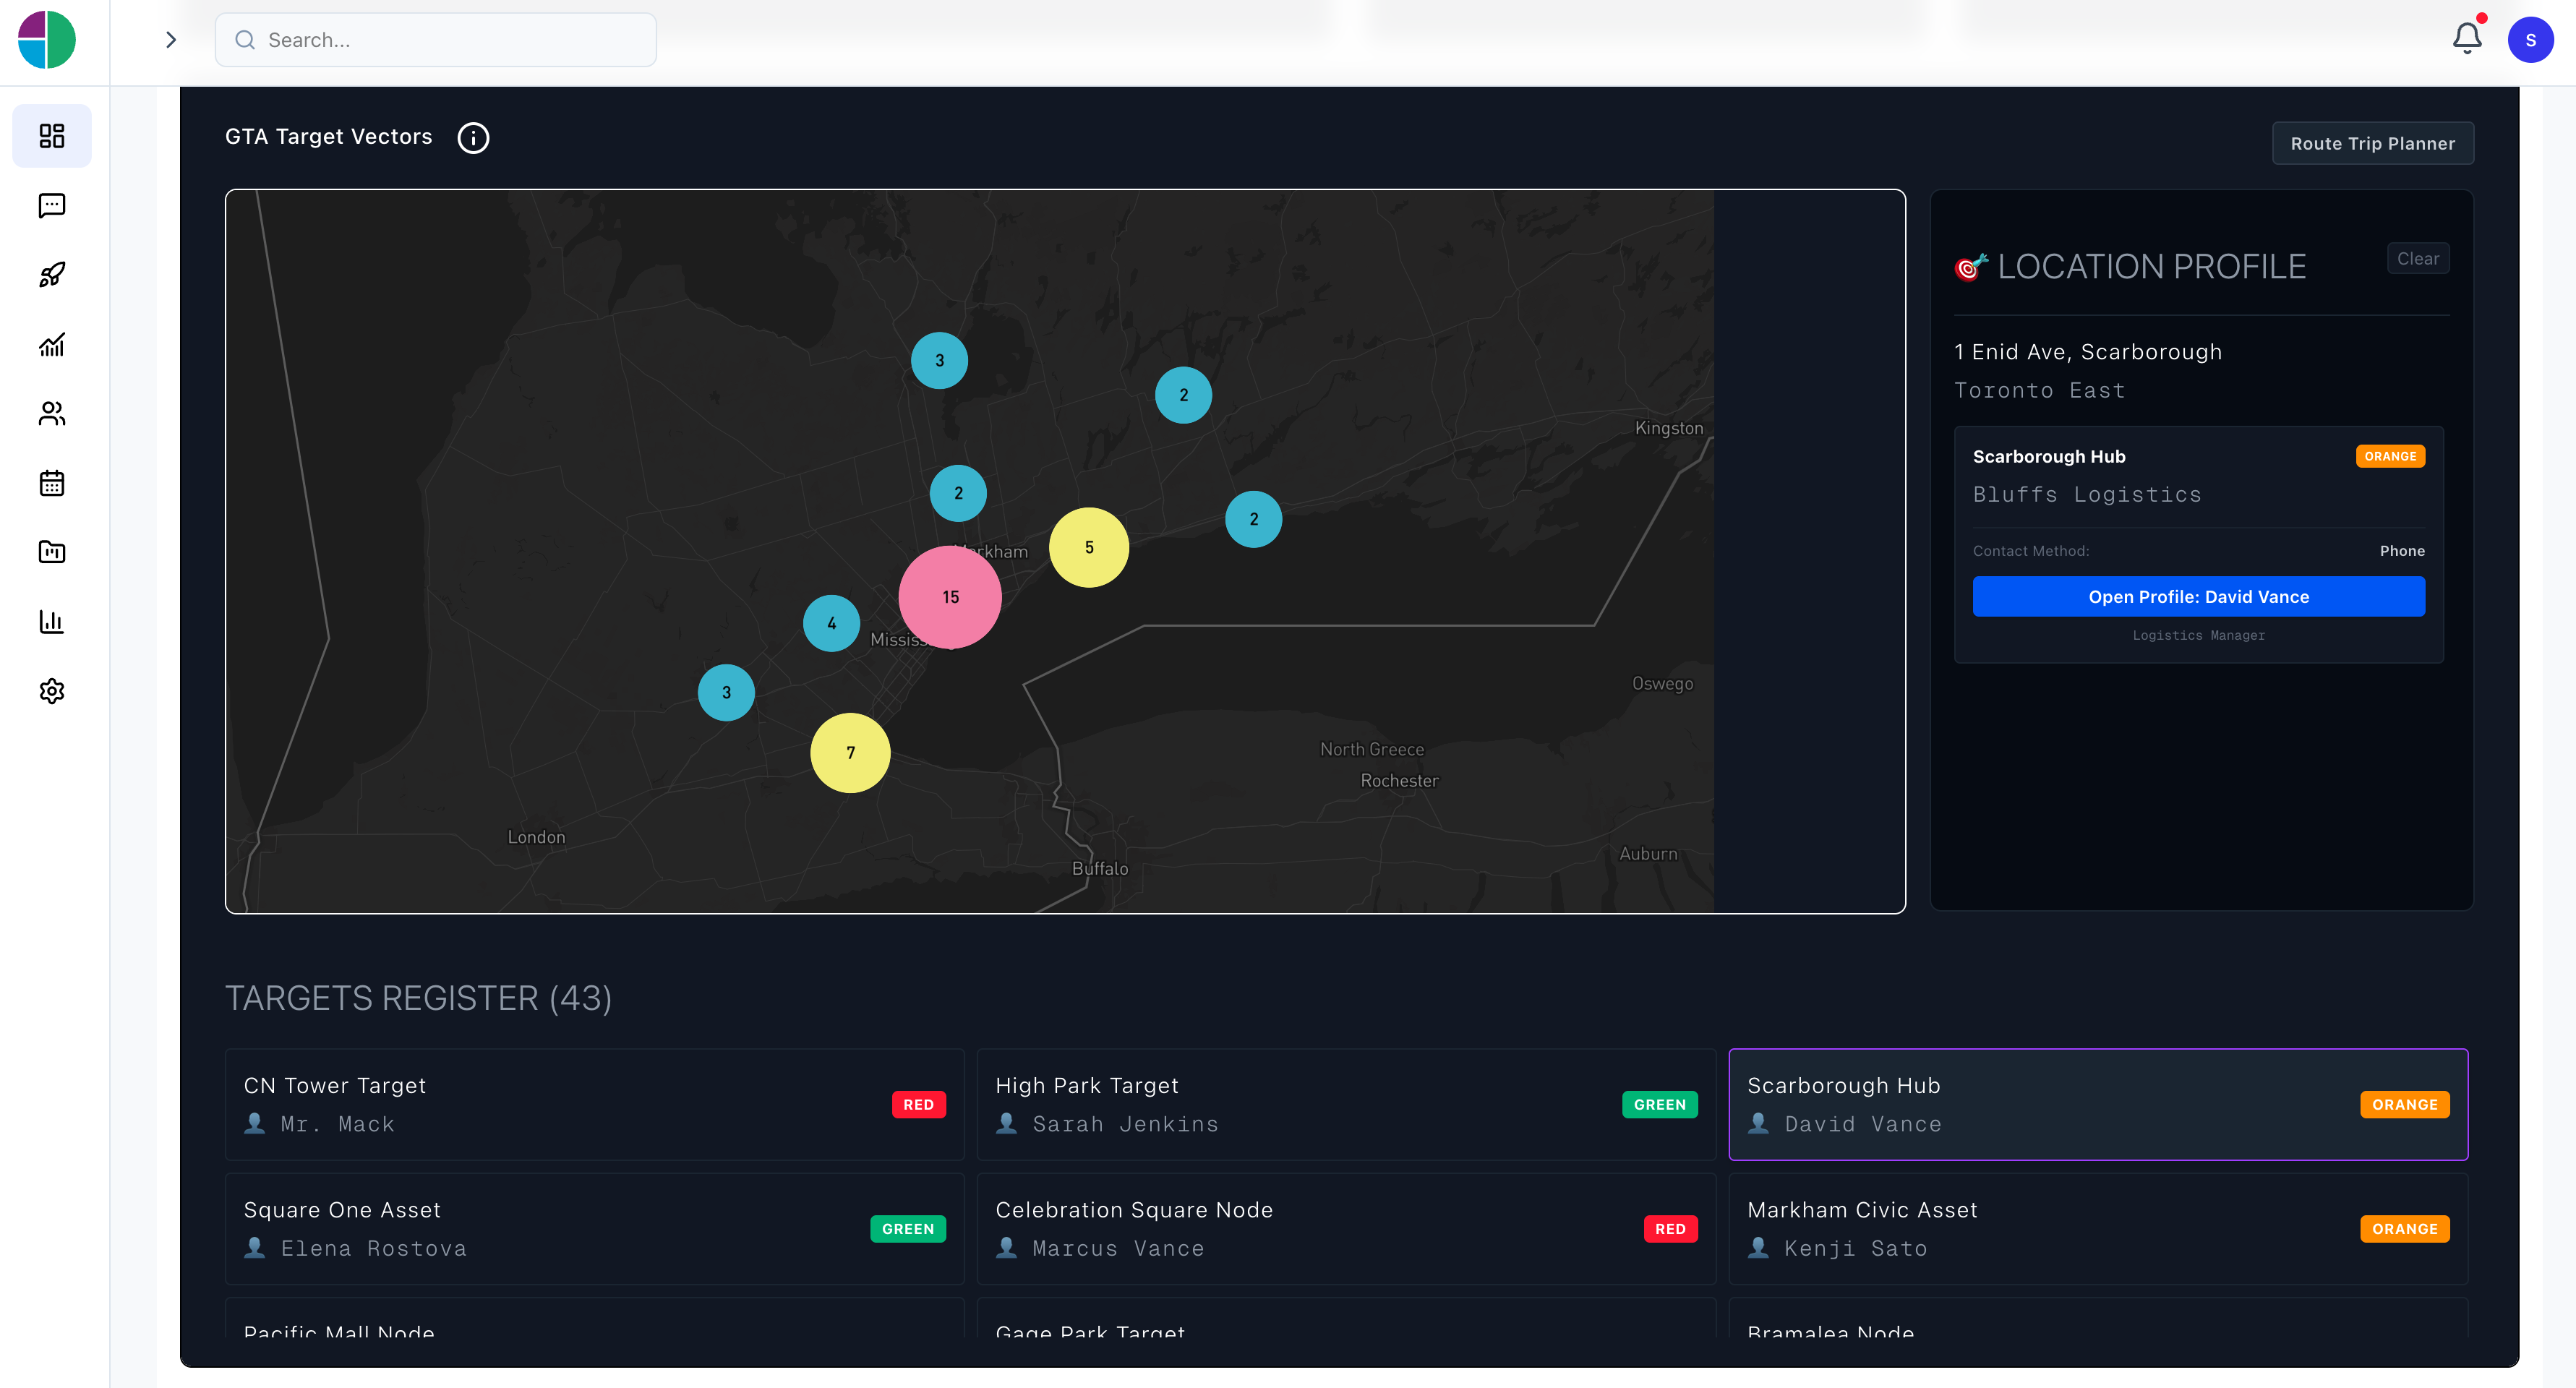Focus the Search input field
The image size is (2576, 1388).
point(436,40)
